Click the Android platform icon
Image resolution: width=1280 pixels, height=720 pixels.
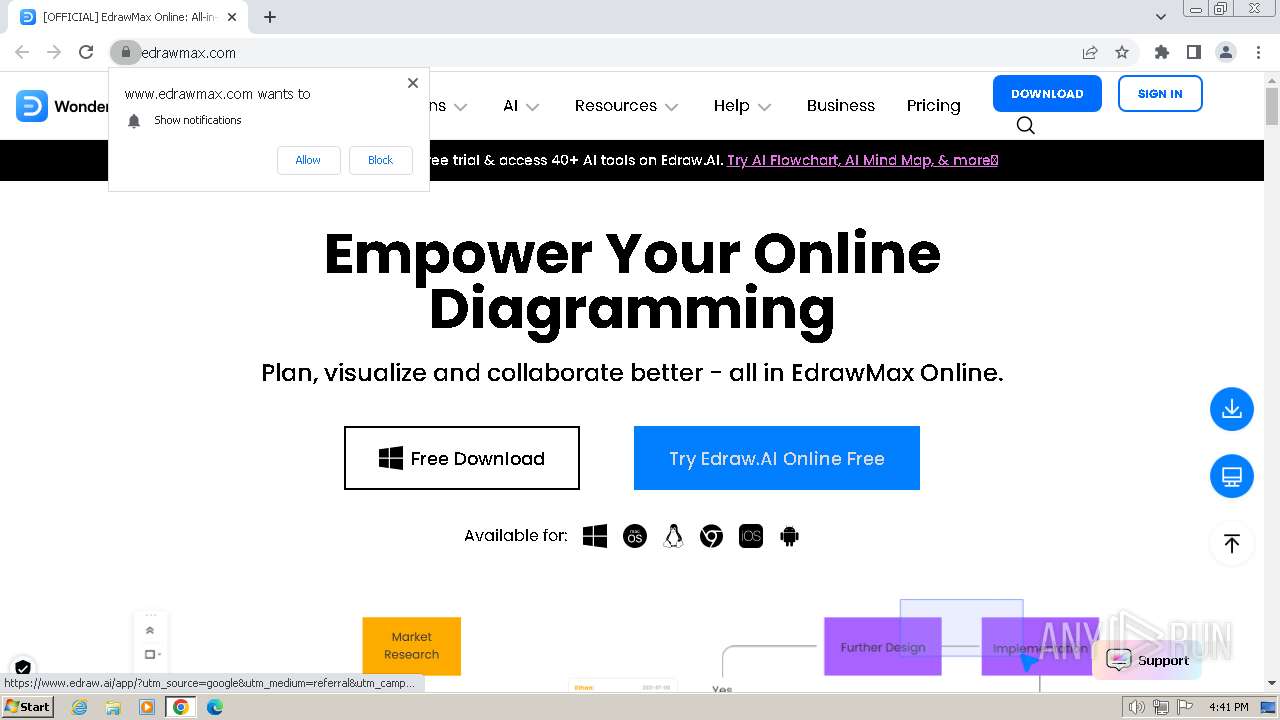pos(789,536)
